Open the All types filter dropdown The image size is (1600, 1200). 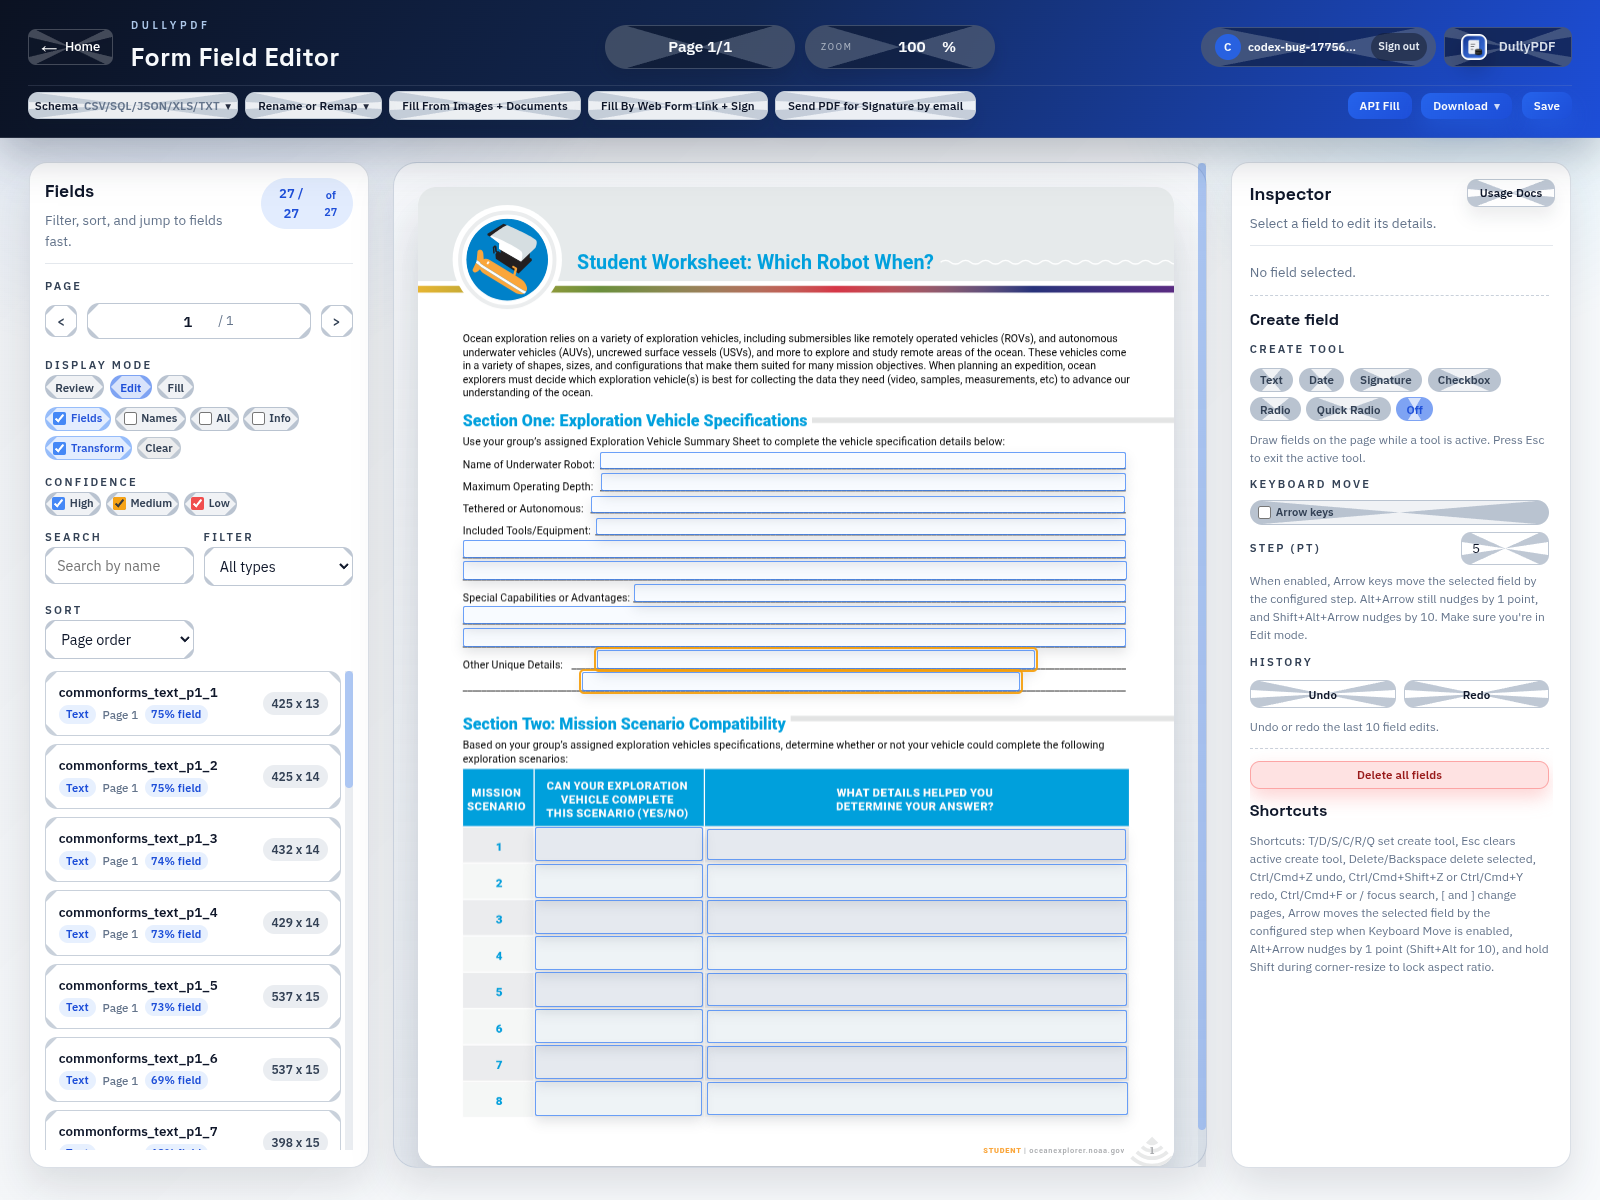tap(278, 566)
